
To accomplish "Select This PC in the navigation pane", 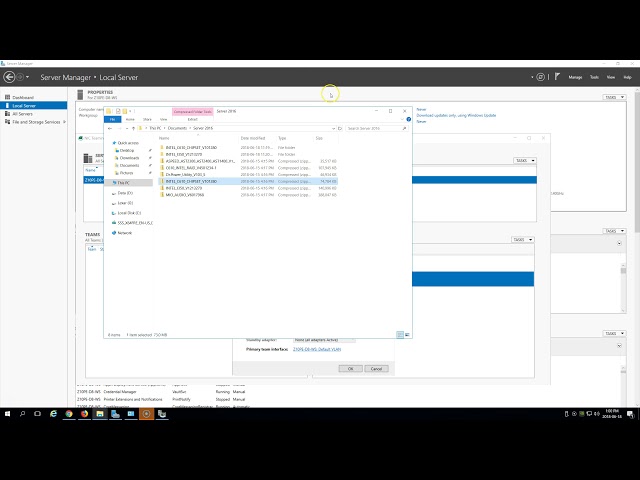I will point(129,183).
